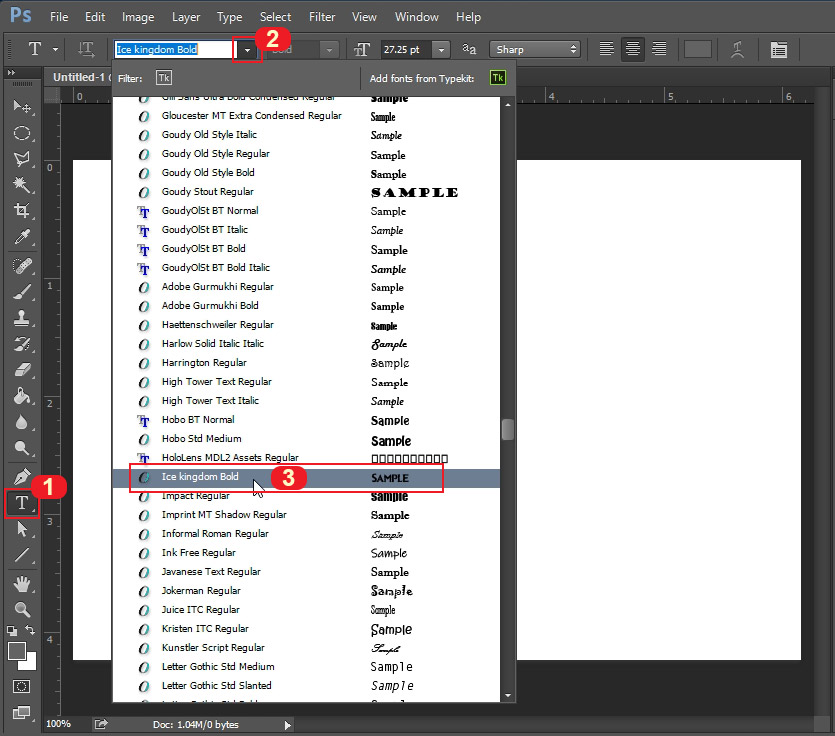
Task: Expand the collapsed toolbox double arrows
Action: click(x=11, y=72)
